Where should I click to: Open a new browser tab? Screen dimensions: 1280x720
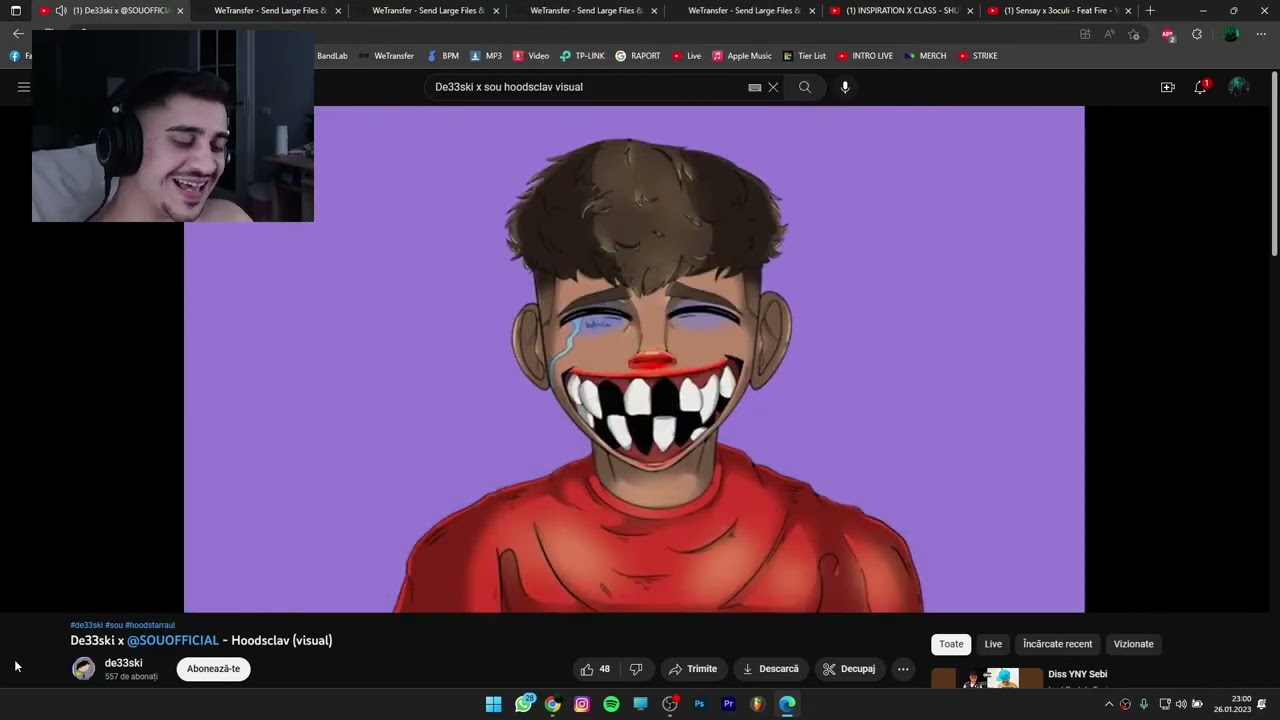click(x=1150, y=11)
